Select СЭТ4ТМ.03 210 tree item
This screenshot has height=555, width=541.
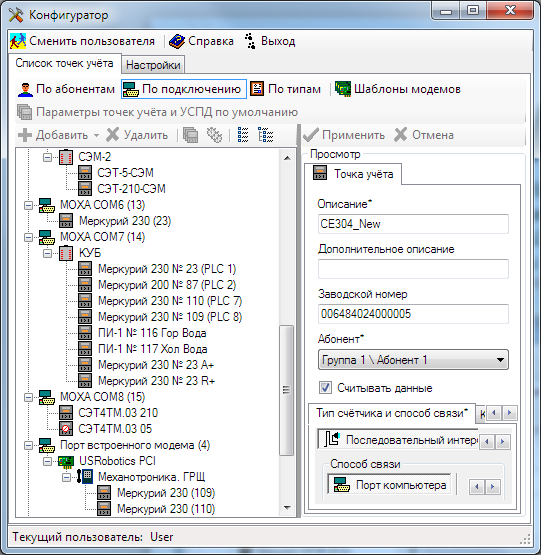(118, 413)
